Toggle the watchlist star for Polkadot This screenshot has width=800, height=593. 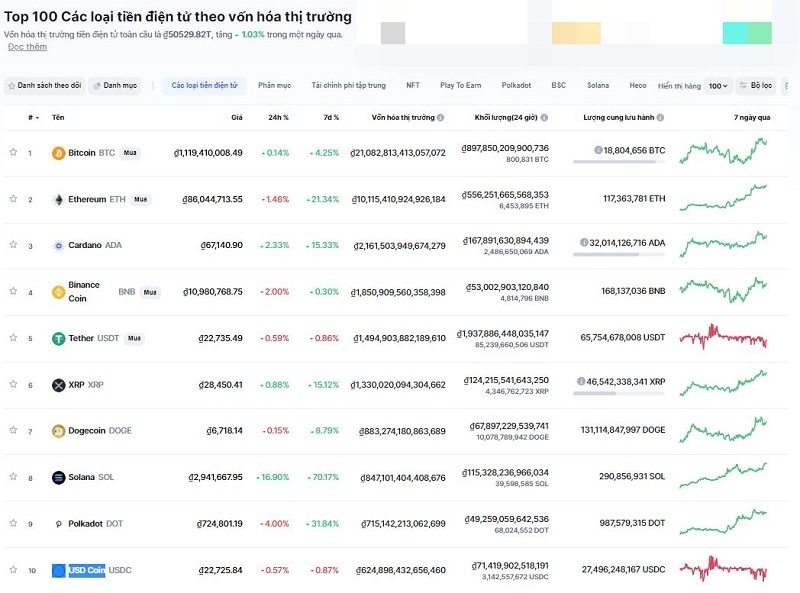14,521
